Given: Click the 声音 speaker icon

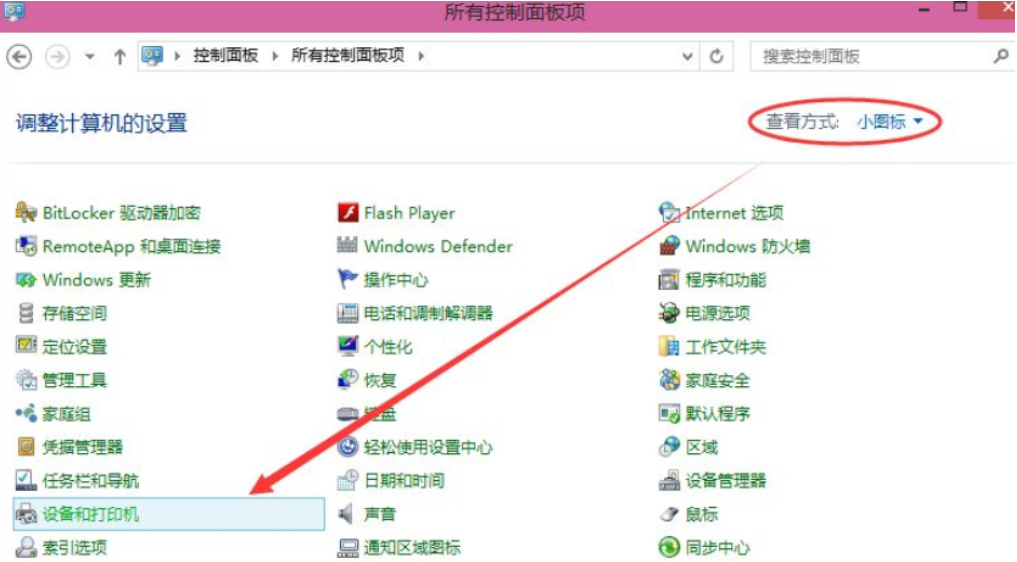Looking at the screenshot, I should point(346,514).
